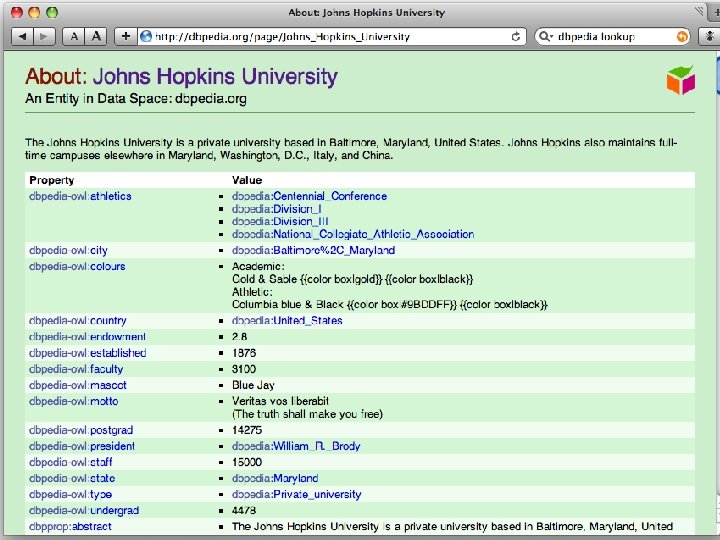Open the dbpedia:William_R._Brody link
The image size is (720, 540).
296,446
